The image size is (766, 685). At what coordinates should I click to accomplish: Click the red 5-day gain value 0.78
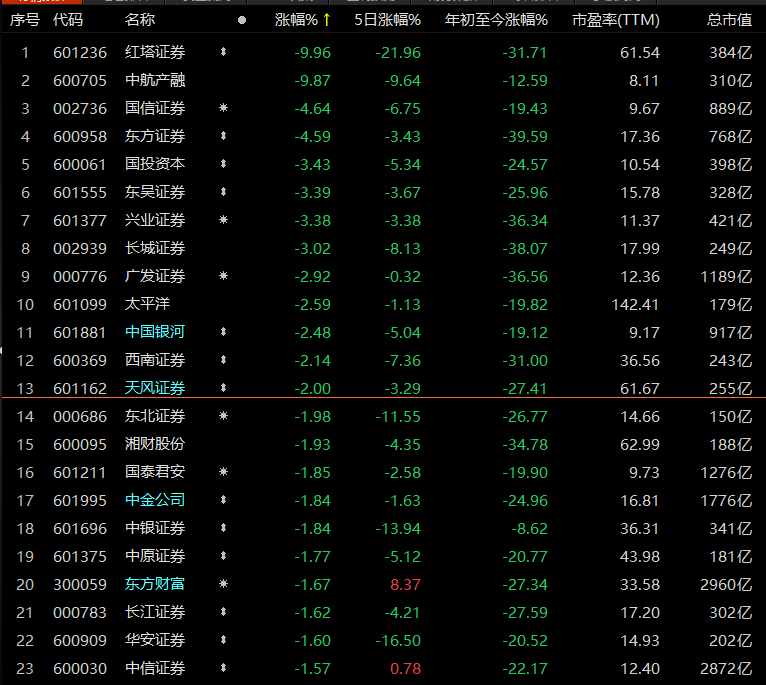tap(405, 668)
